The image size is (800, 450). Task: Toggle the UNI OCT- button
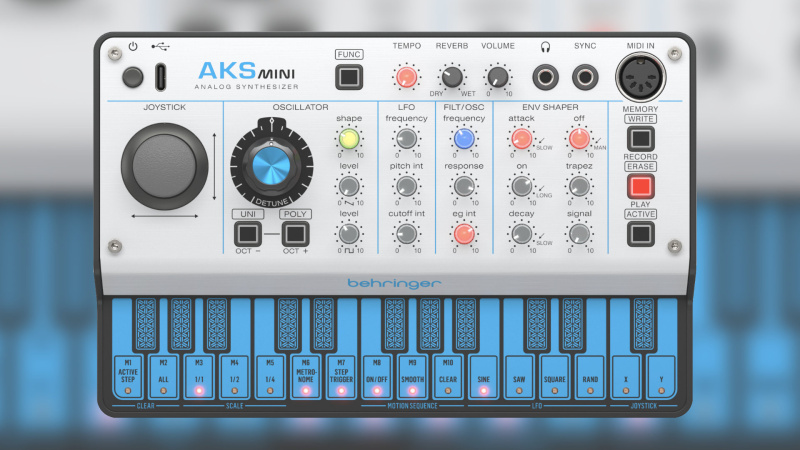[x=248, y=234]
